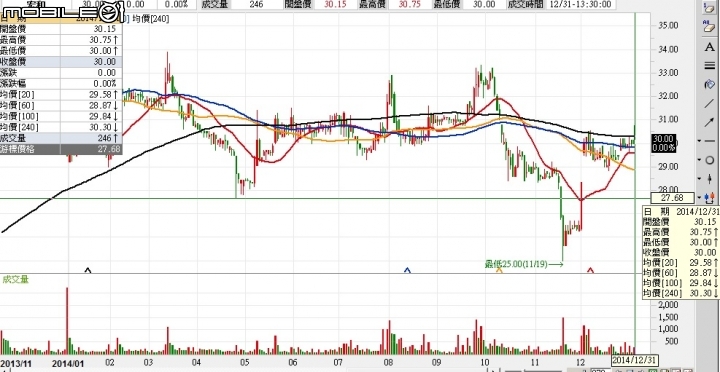Click the 漲跌 row showing 0.00
The image size is (720, 372).
61,73
